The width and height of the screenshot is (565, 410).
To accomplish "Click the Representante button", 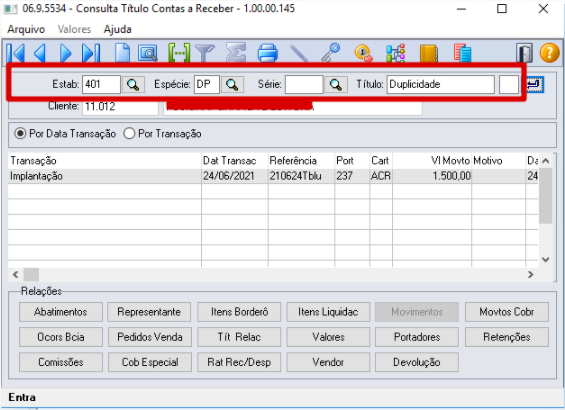I will click(x=149, y=312).
